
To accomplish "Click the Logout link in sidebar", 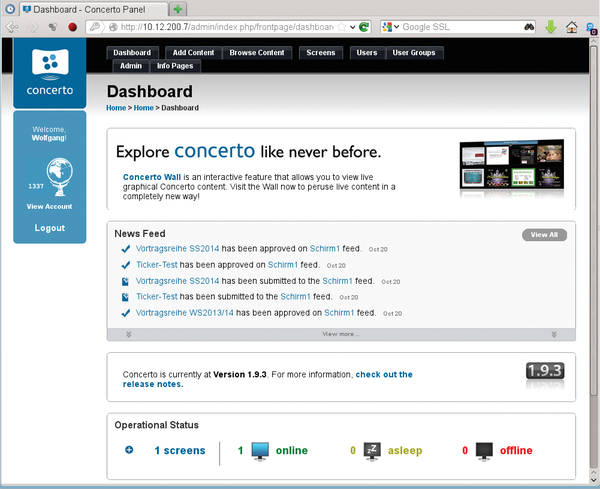I will pos(49,228).
